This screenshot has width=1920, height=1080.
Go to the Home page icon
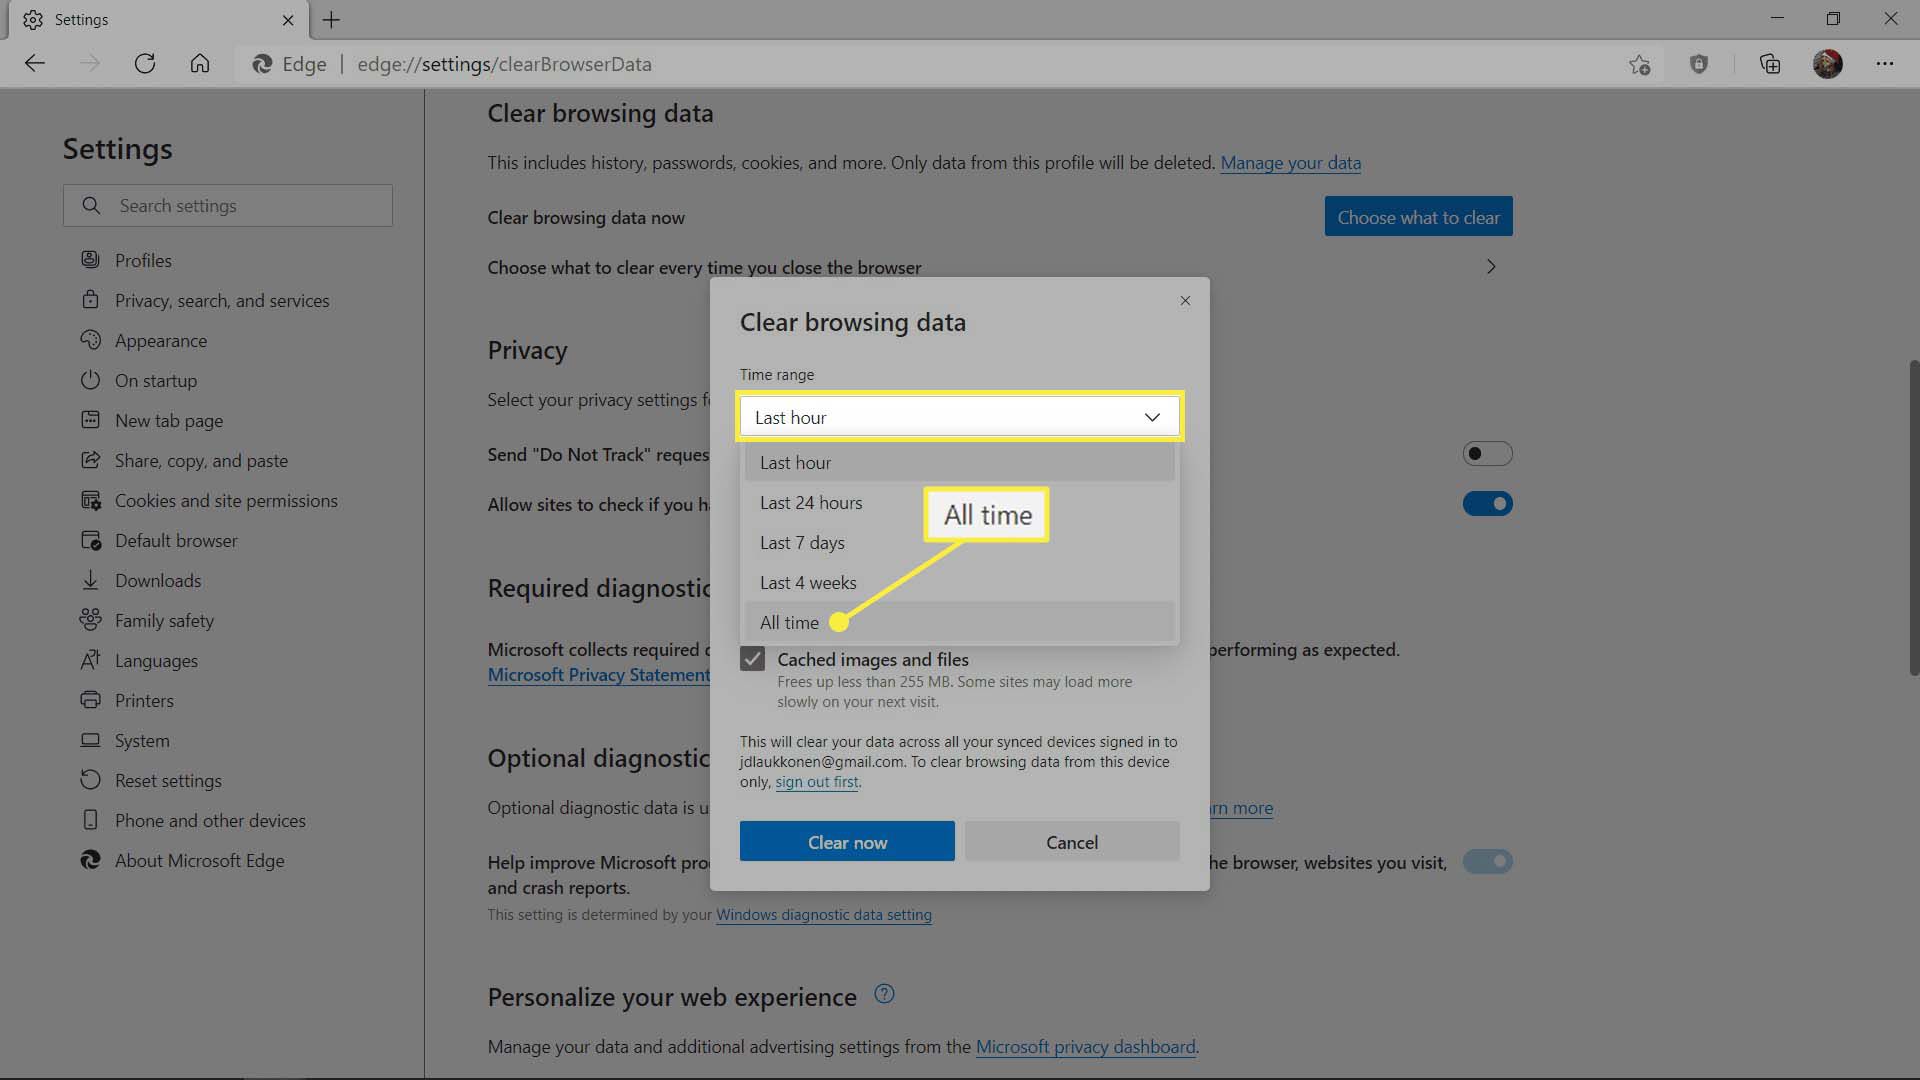200,64
